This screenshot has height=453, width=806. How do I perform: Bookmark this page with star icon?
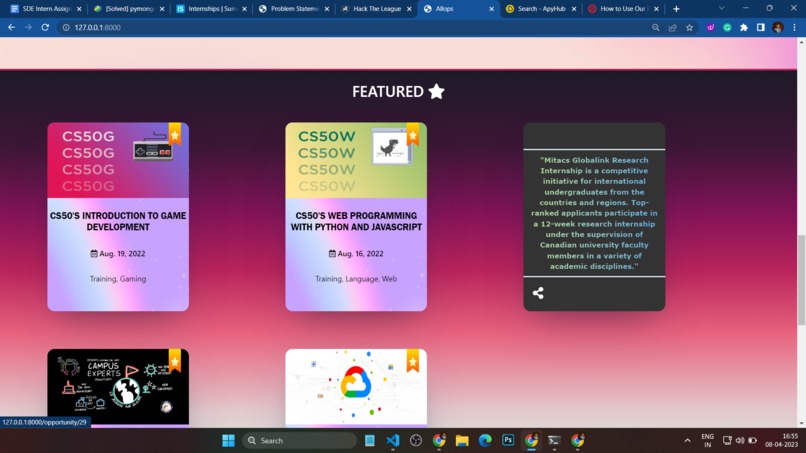click(689, 27)
